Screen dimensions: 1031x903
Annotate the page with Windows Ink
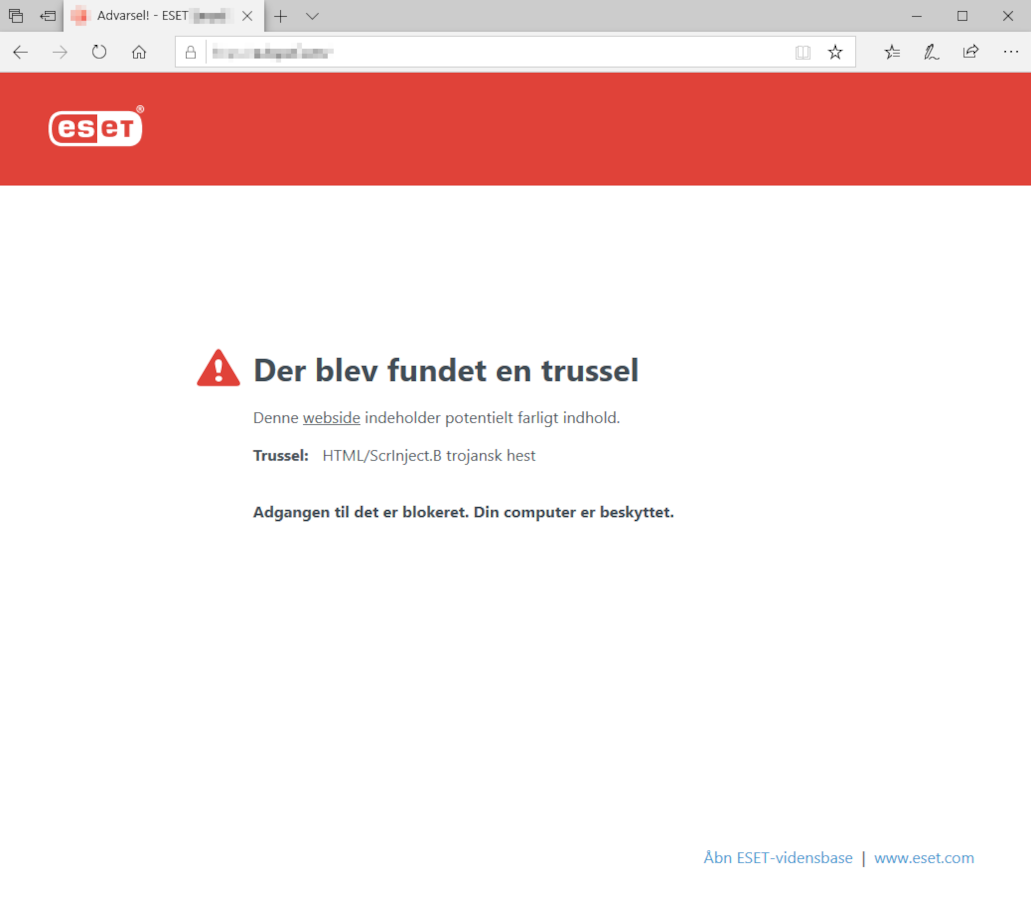click(931, 52)
